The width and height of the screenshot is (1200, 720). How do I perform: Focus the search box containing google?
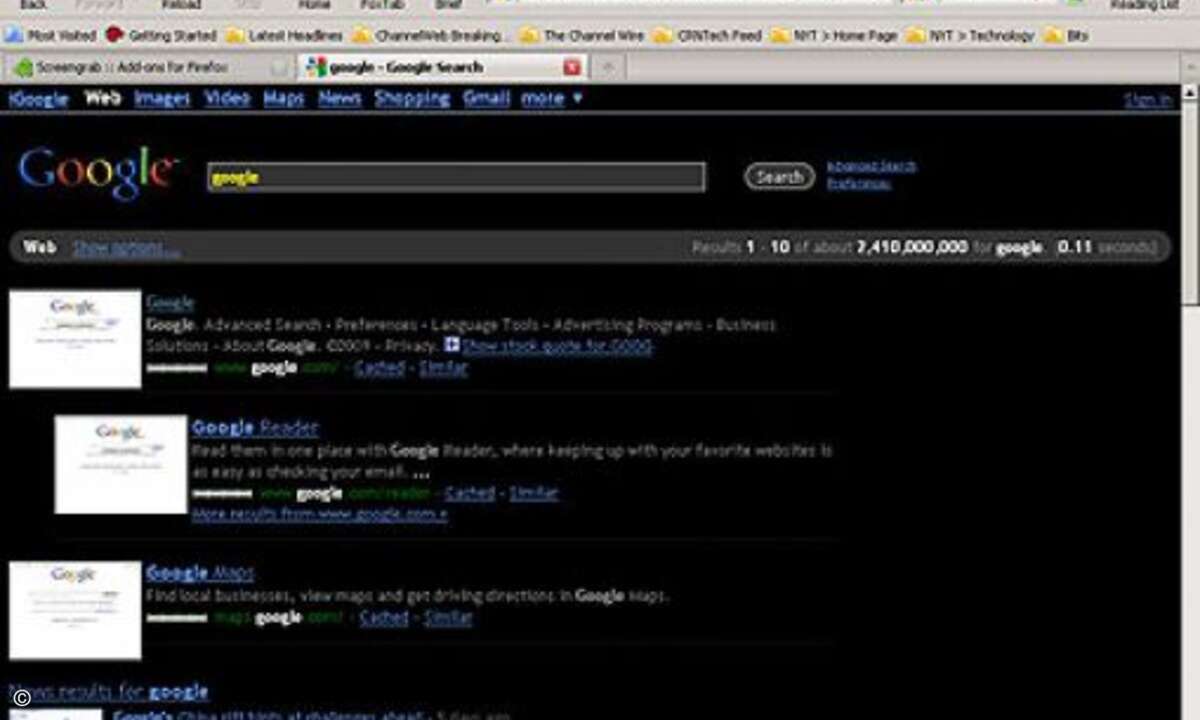pyautogui.click(x=456, y=177)
